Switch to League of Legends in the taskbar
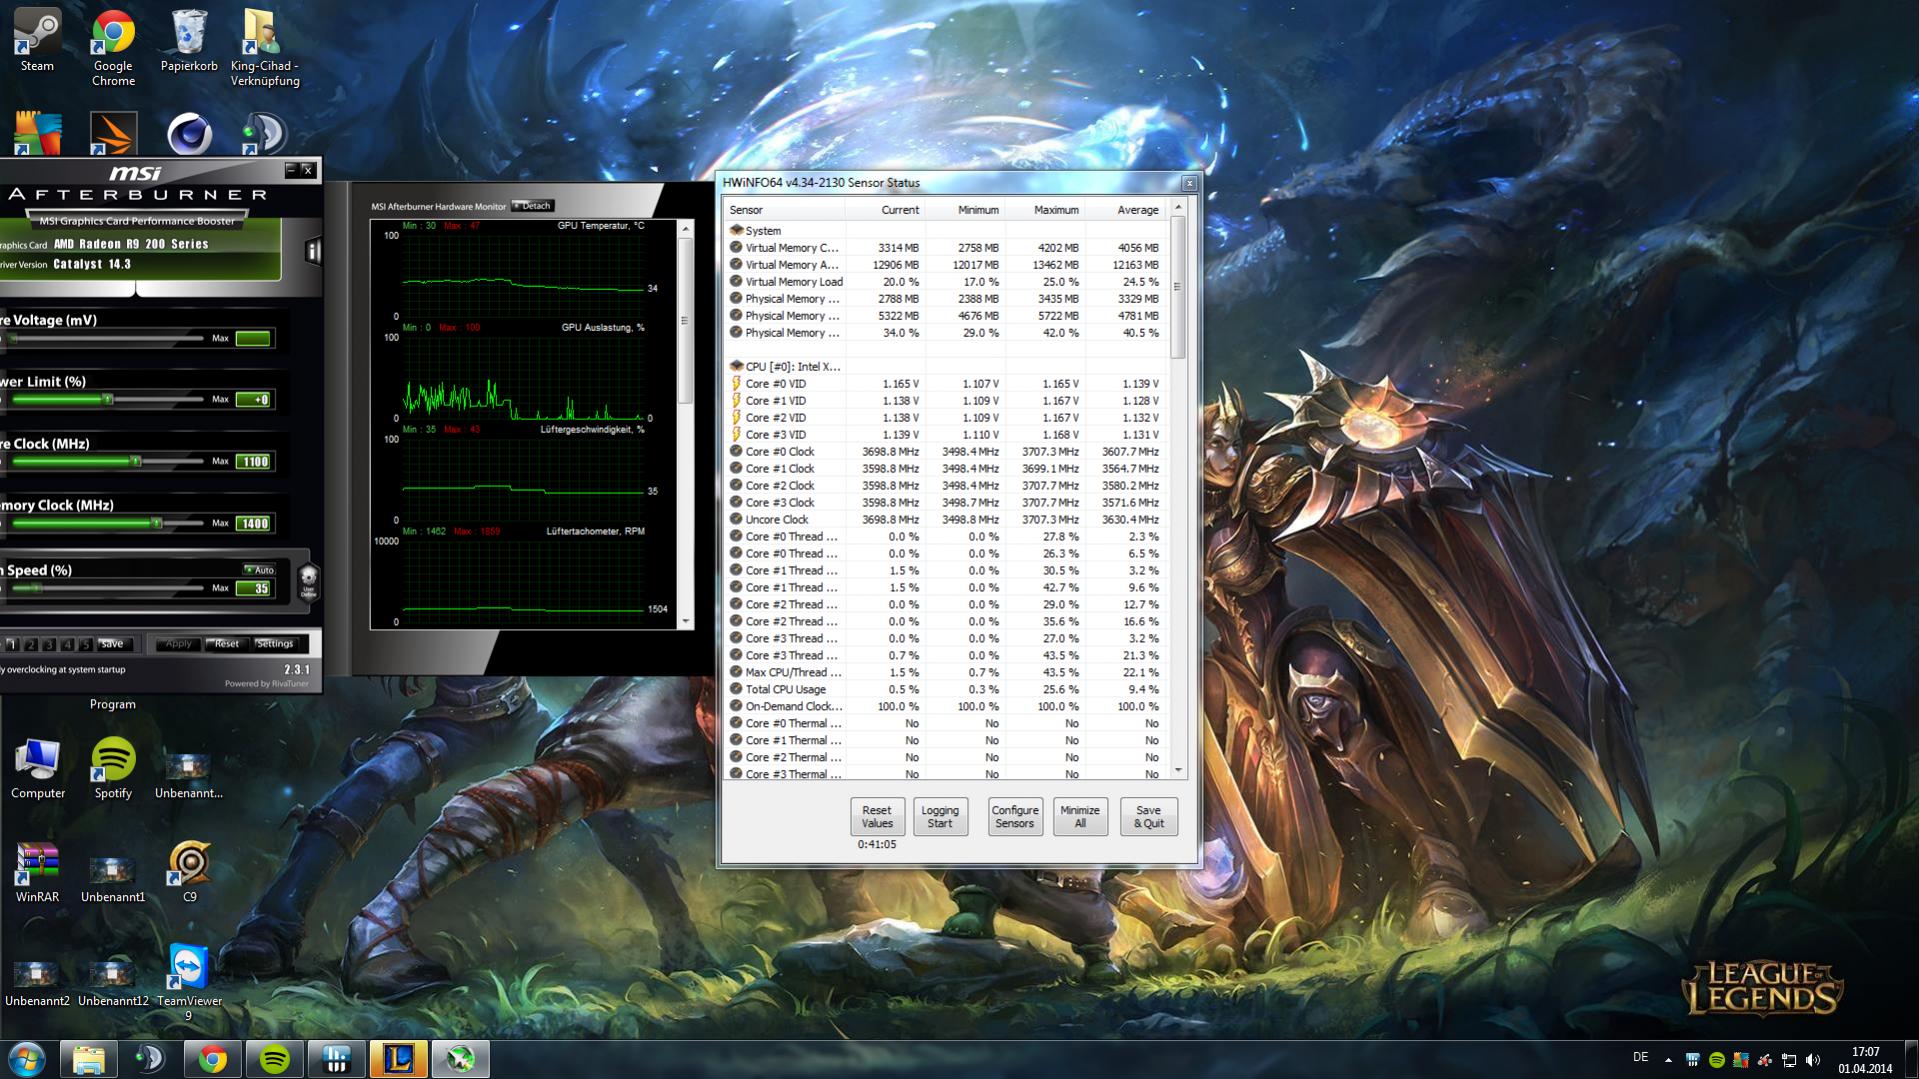This screenshot has width=1919, height=1079. [398, 1059]
